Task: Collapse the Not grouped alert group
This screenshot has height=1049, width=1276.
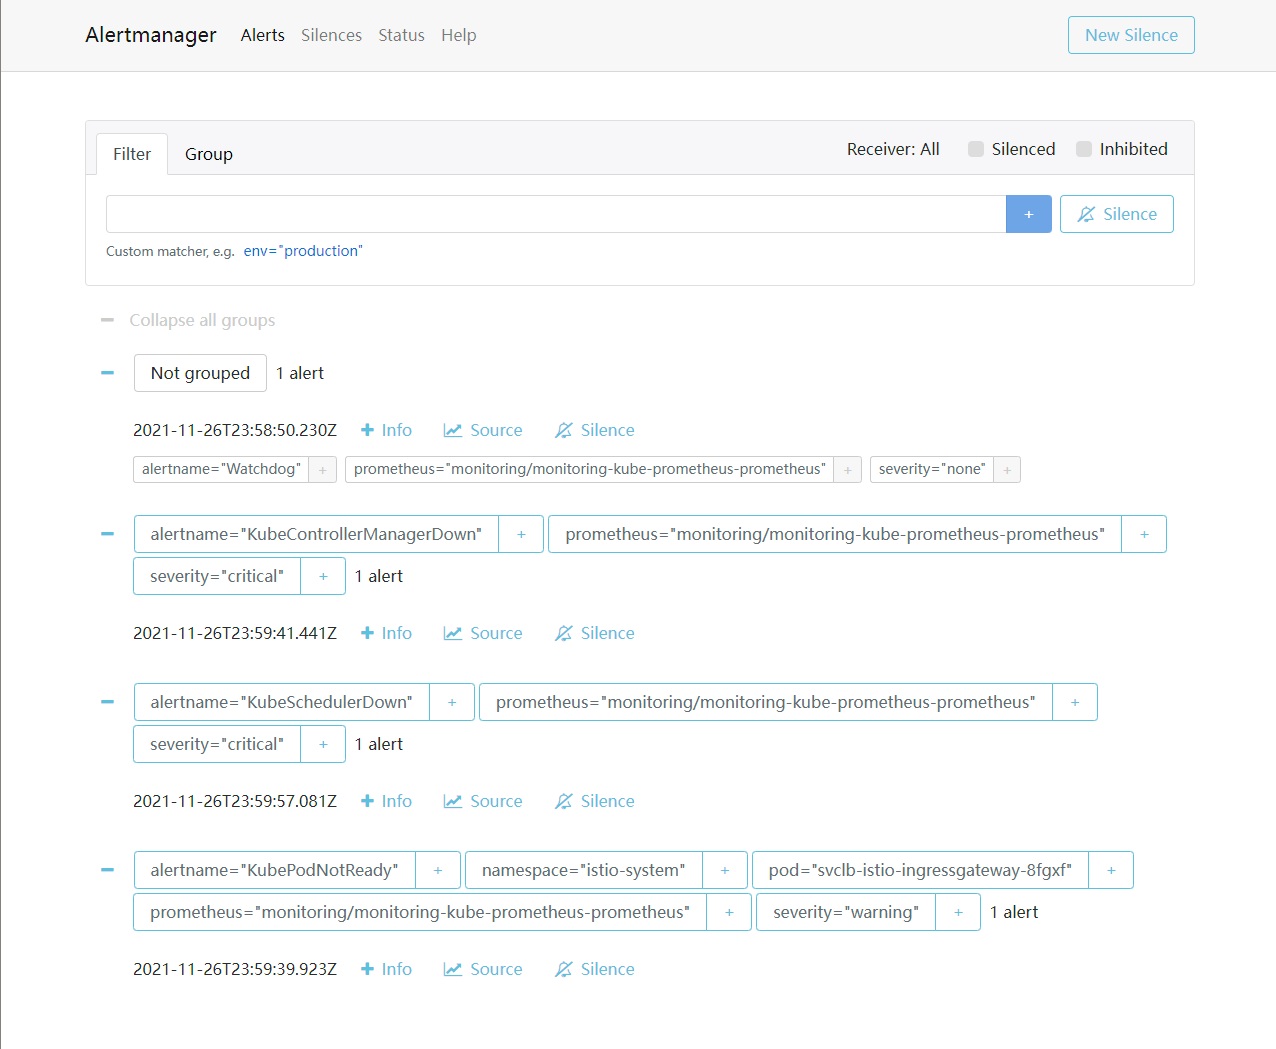Action: (108, 373)
